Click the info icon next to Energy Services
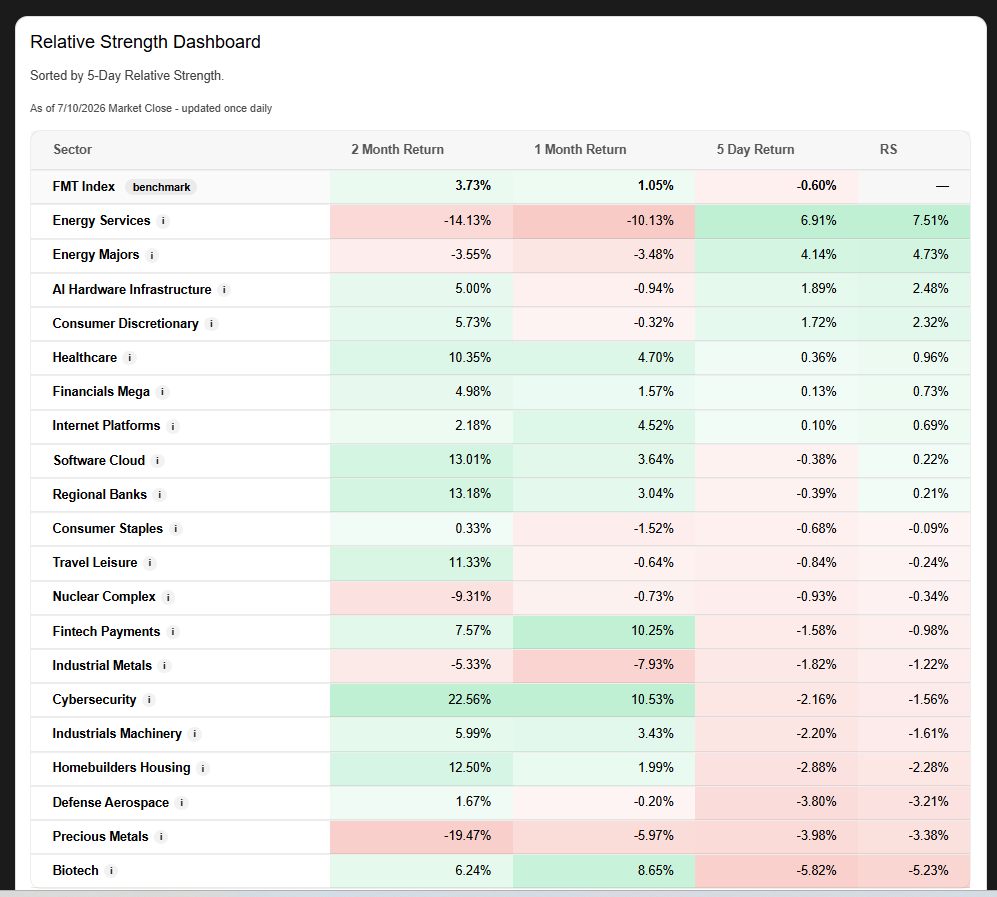This screenshot has height=897, width=997. coord(163,221)
